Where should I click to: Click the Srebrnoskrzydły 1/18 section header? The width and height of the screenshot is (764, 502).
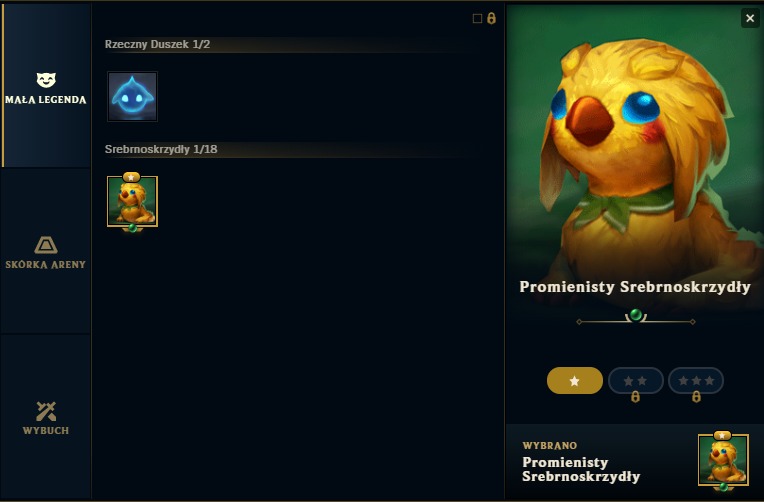tap(161, 149)
